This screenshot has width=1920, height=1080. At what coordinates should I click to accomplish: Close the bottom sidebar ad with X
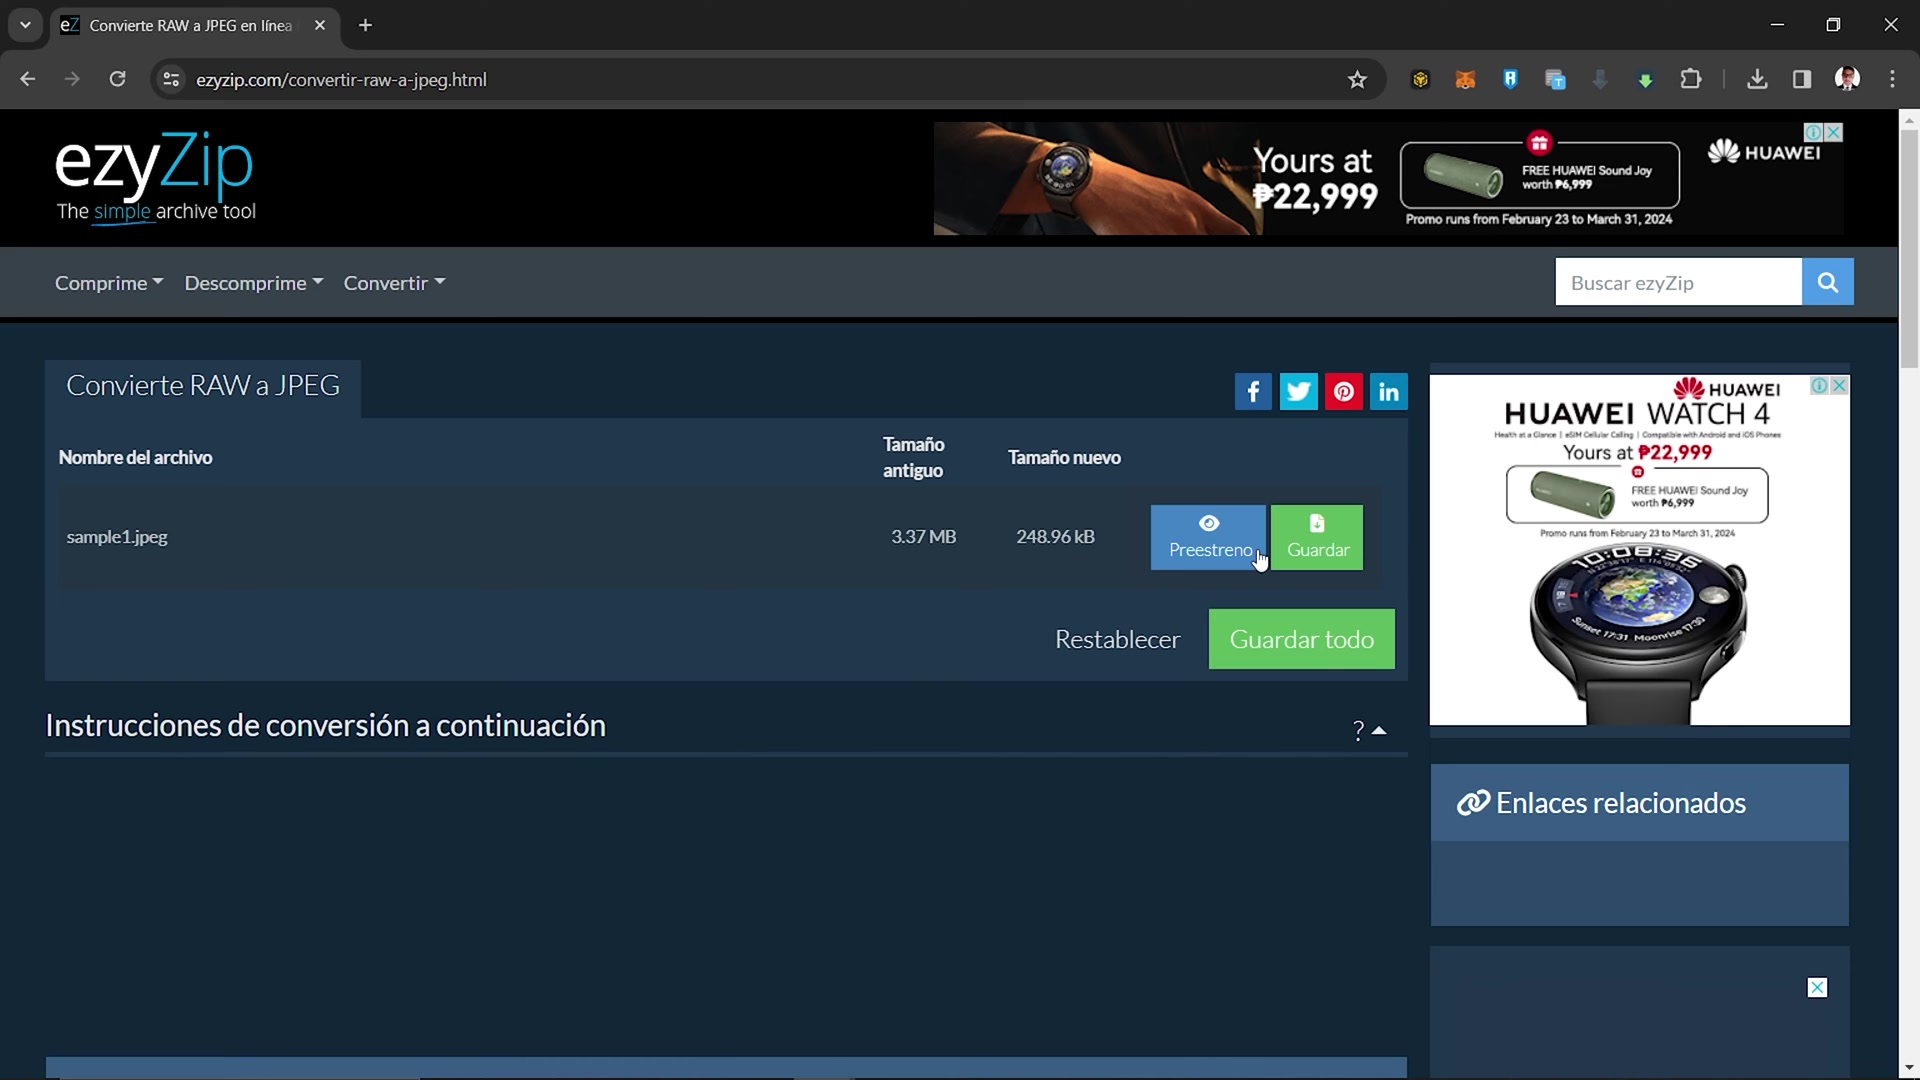(x=1817, y=988)
